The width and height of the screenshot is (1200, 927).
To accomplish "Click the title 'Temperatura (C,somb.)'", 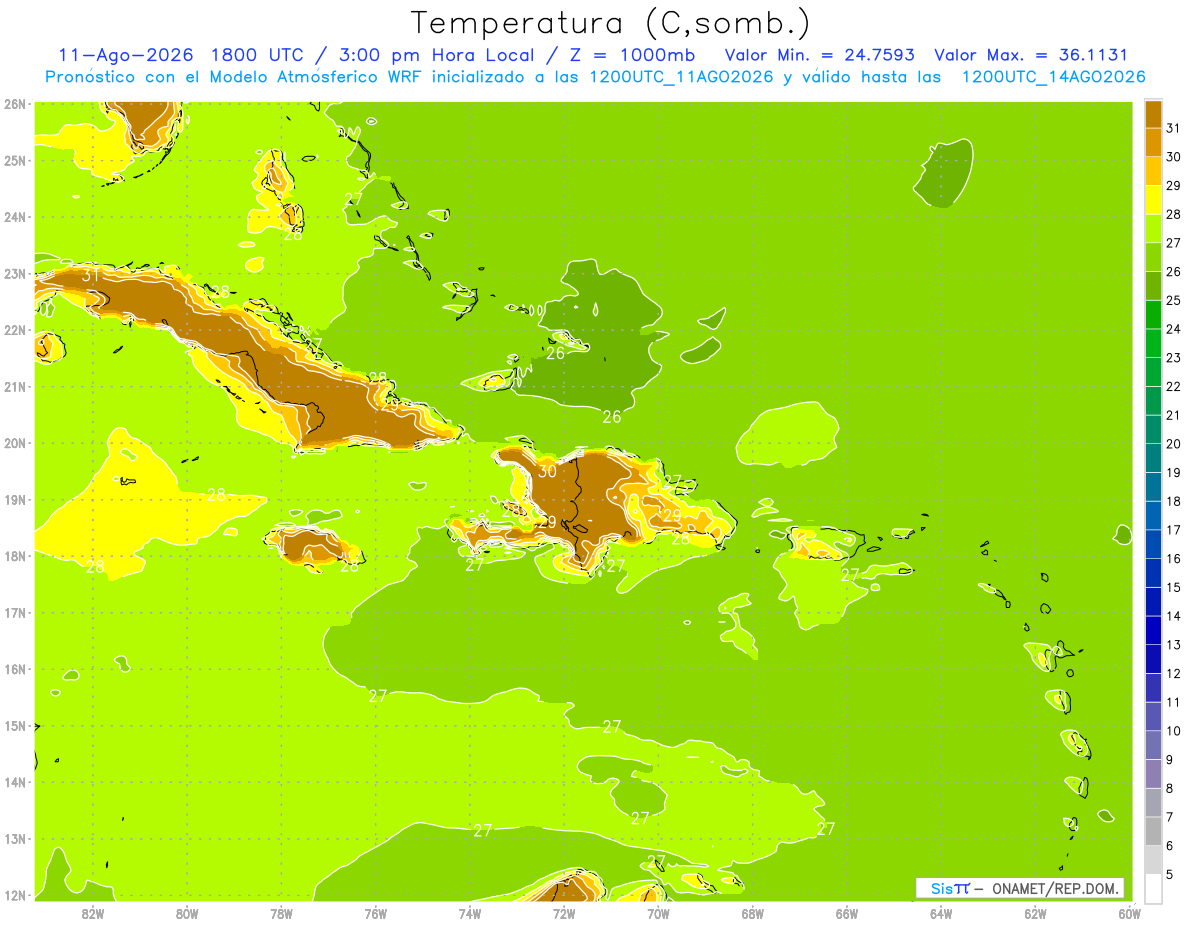I will point(611,23).
